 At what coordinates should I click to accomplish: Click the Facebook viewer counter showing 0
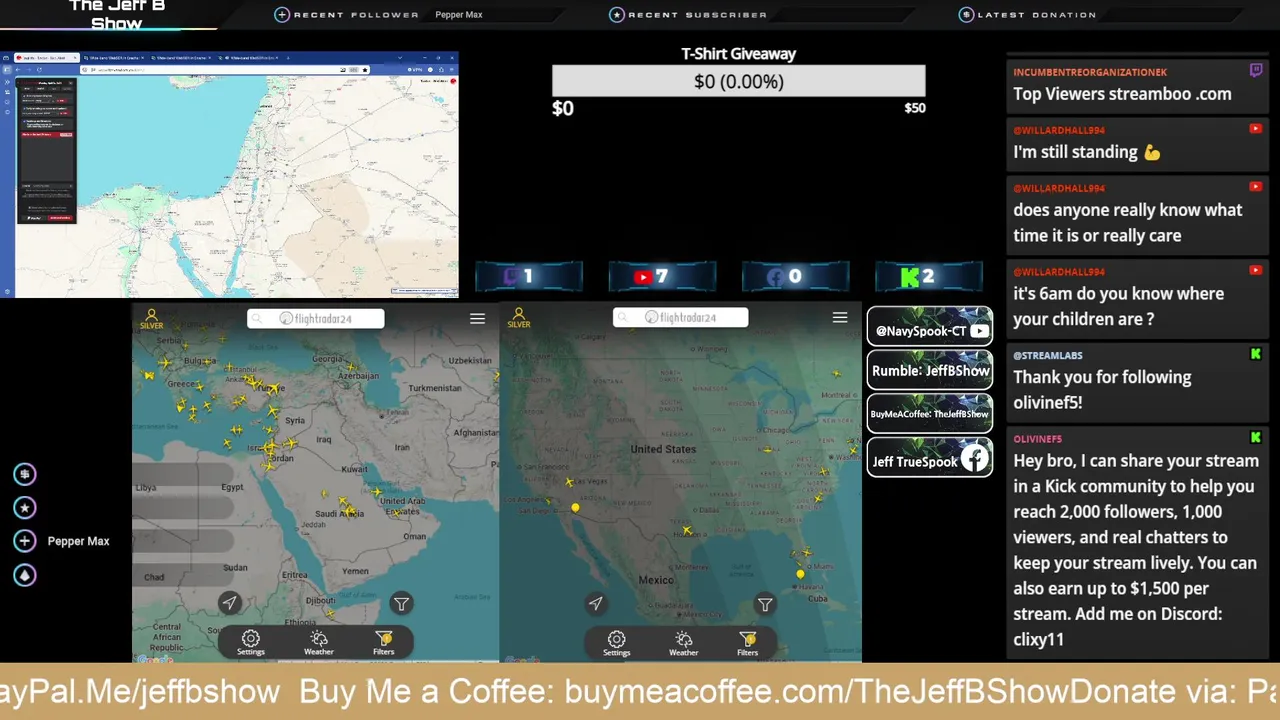click(x=795, y=277)
